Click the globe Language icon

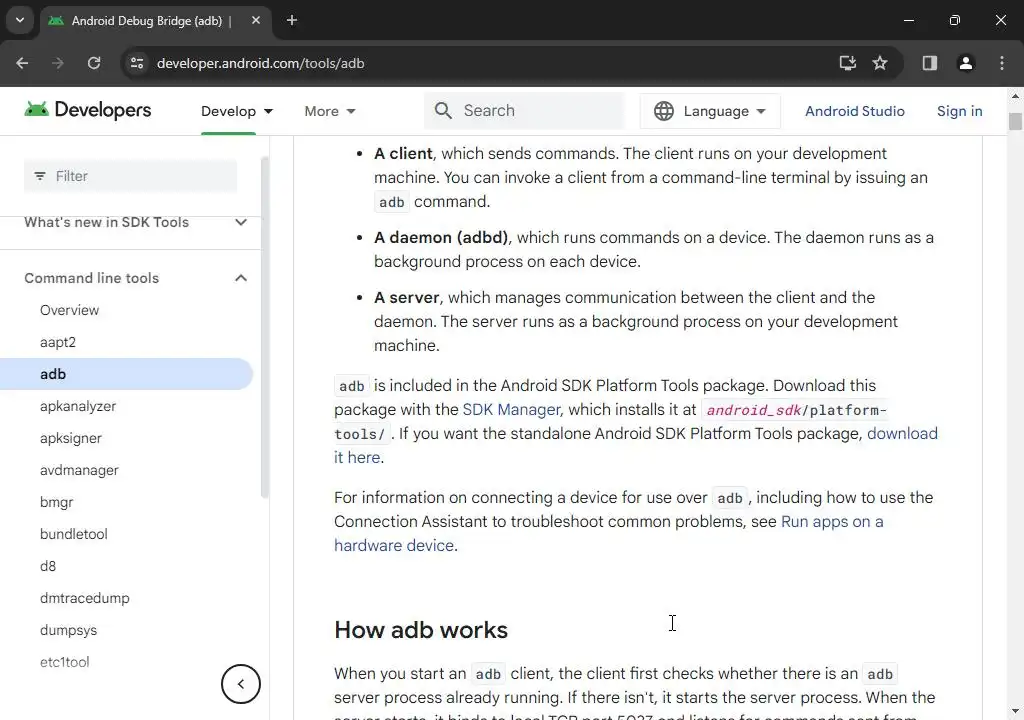[664, 111]
